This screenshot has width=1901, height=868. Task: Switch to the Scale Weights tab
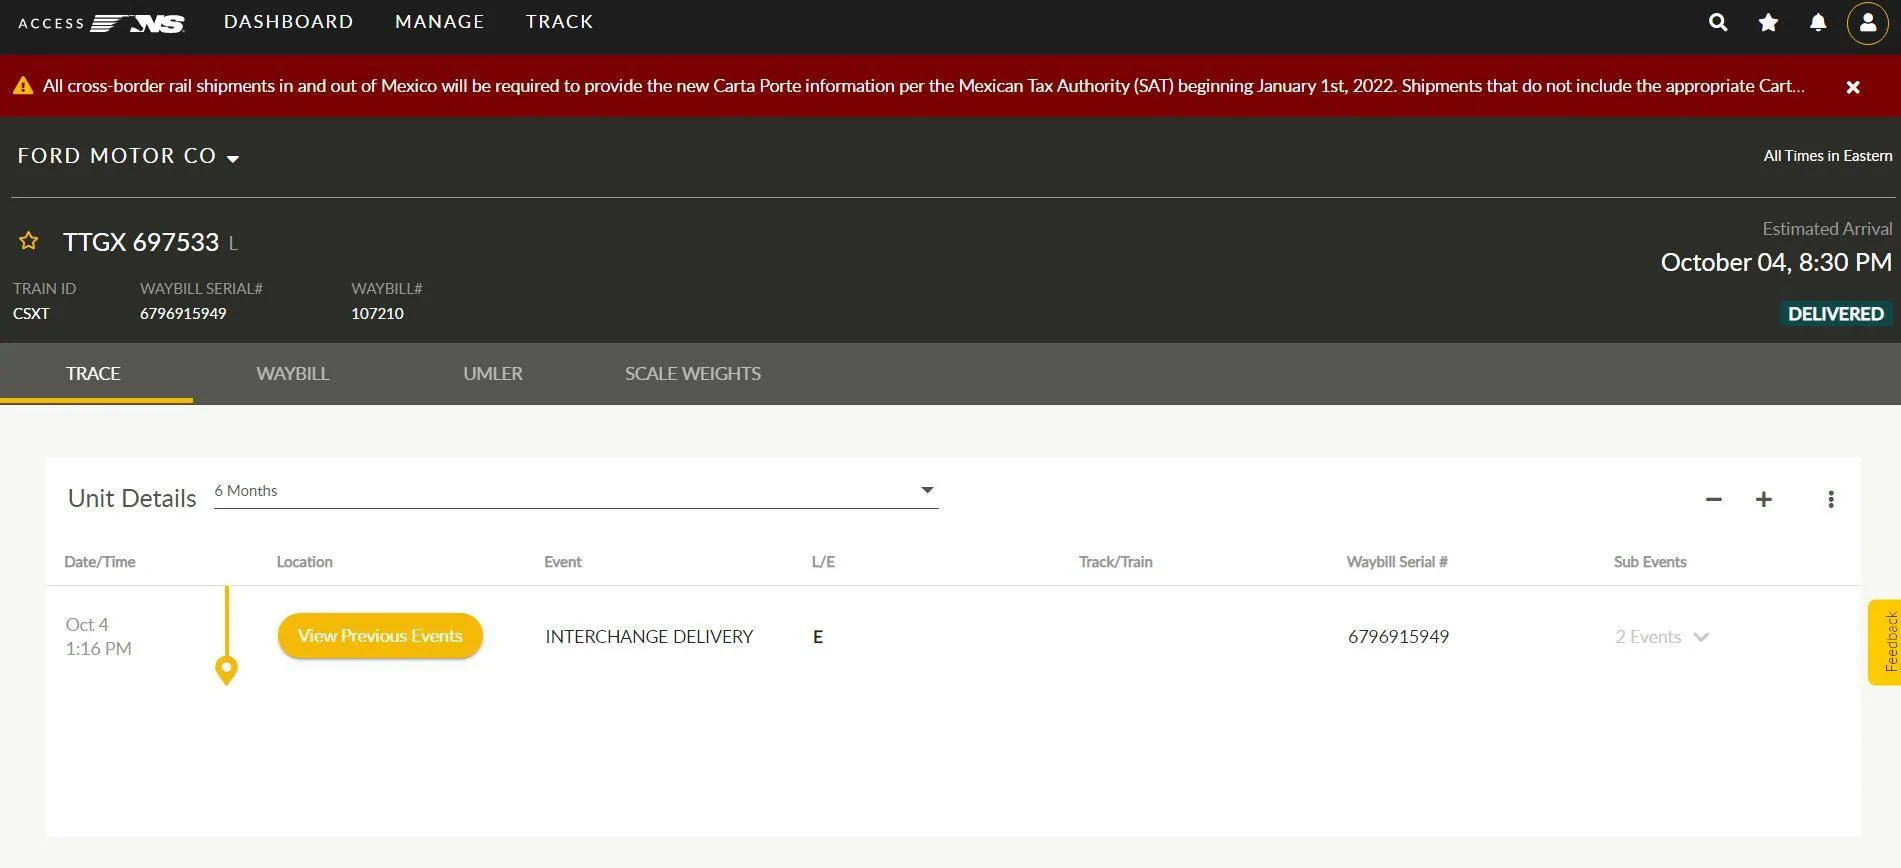coord(693,374)
